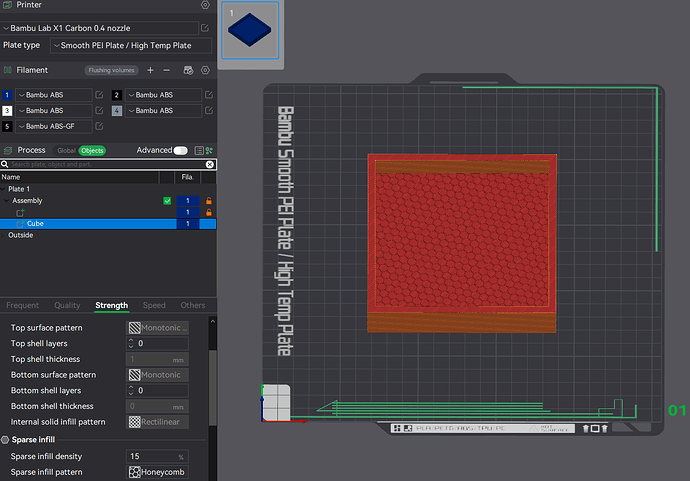Open the Others settings tab
Viewport: 690px width, 481px height.
[193, 305]
